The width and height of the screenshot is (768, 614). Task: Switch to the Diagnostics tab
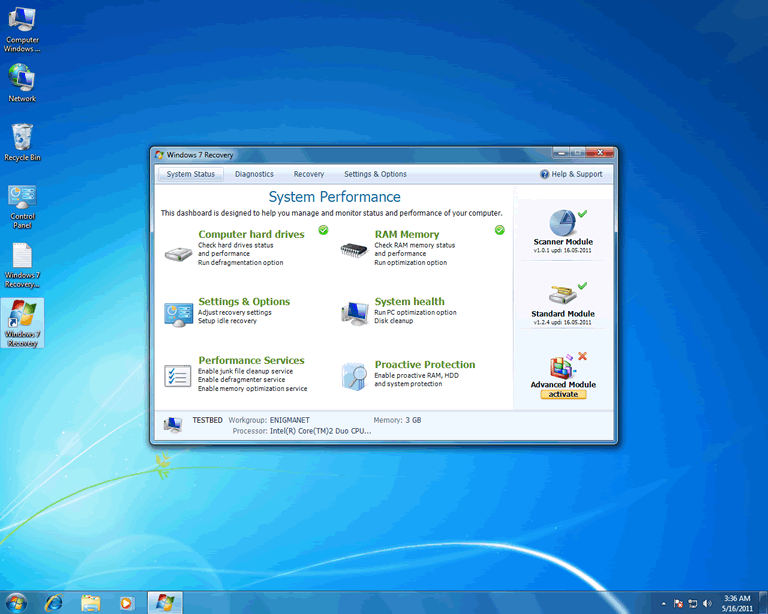(254, 174)
